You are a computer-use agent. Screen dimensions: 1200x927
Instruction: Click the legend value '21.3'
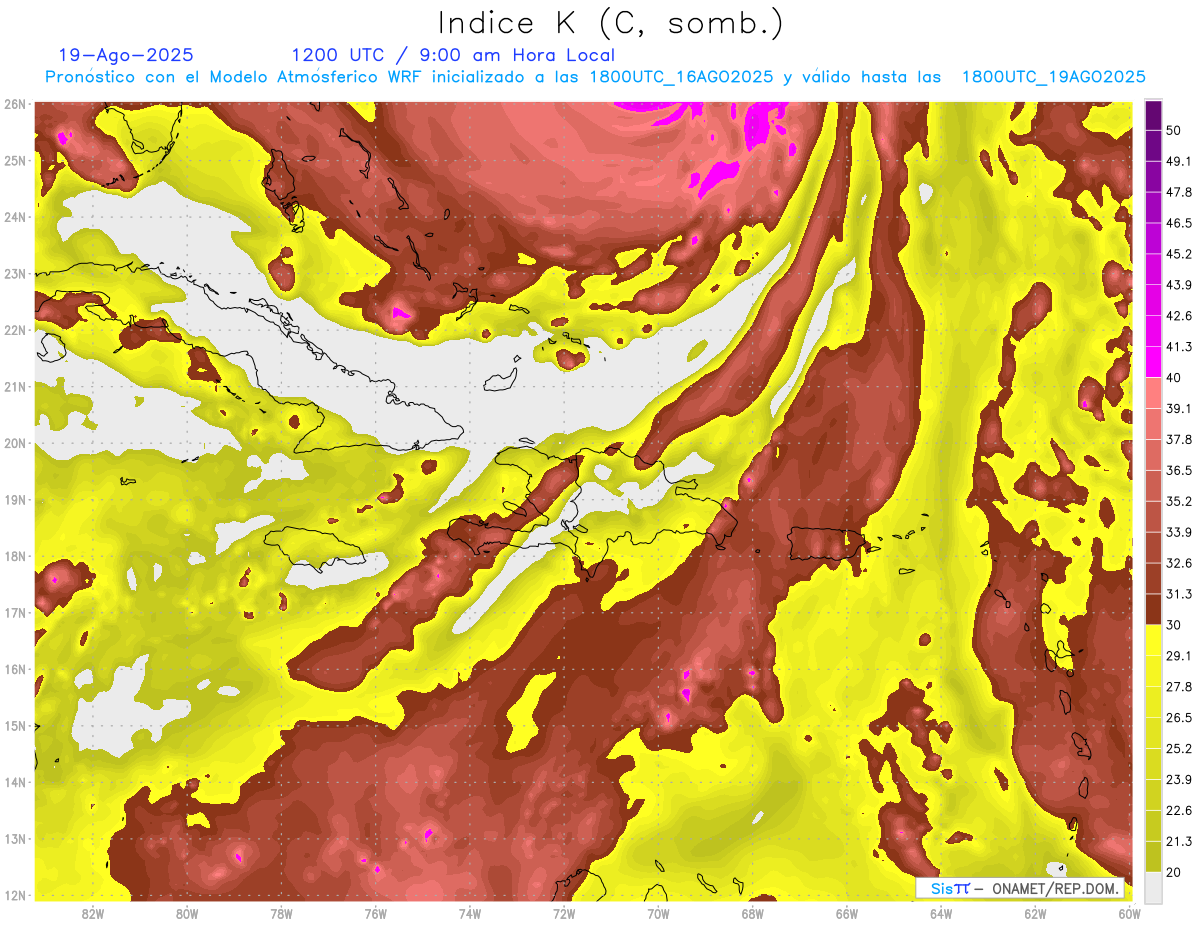(1179, 842)
